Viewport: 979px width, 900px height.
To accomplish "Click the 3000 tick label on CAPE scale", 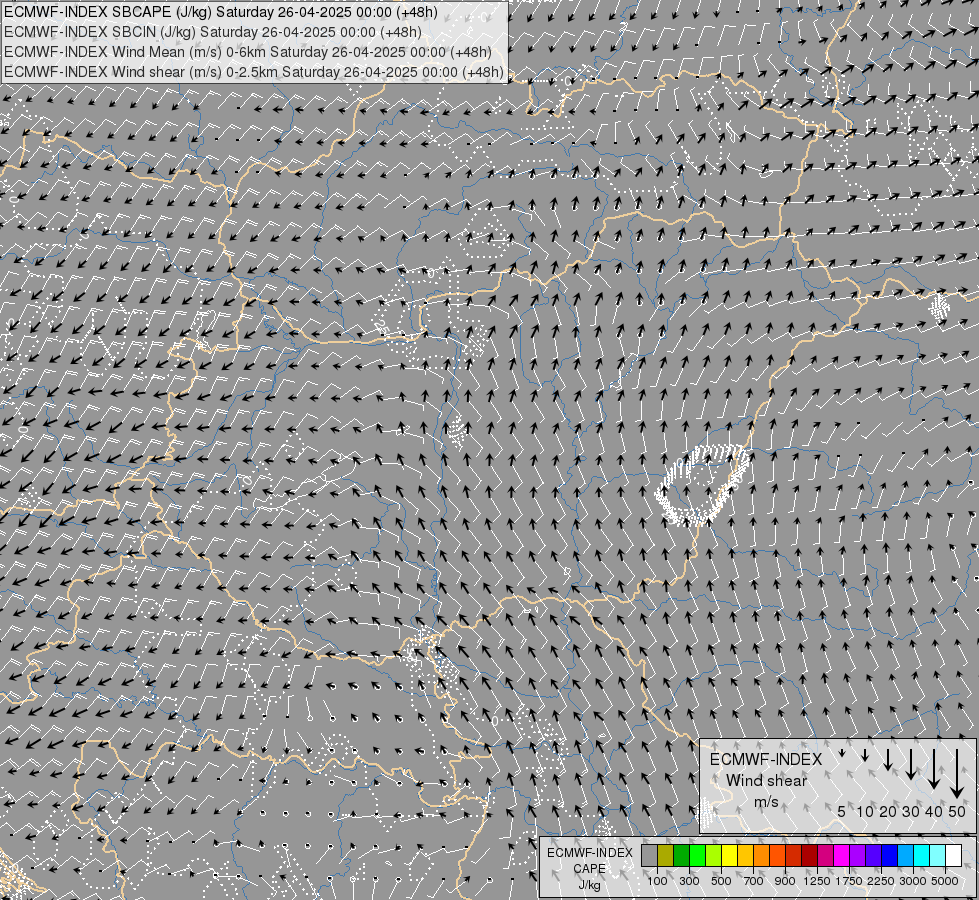I will (x=913, y=881).
